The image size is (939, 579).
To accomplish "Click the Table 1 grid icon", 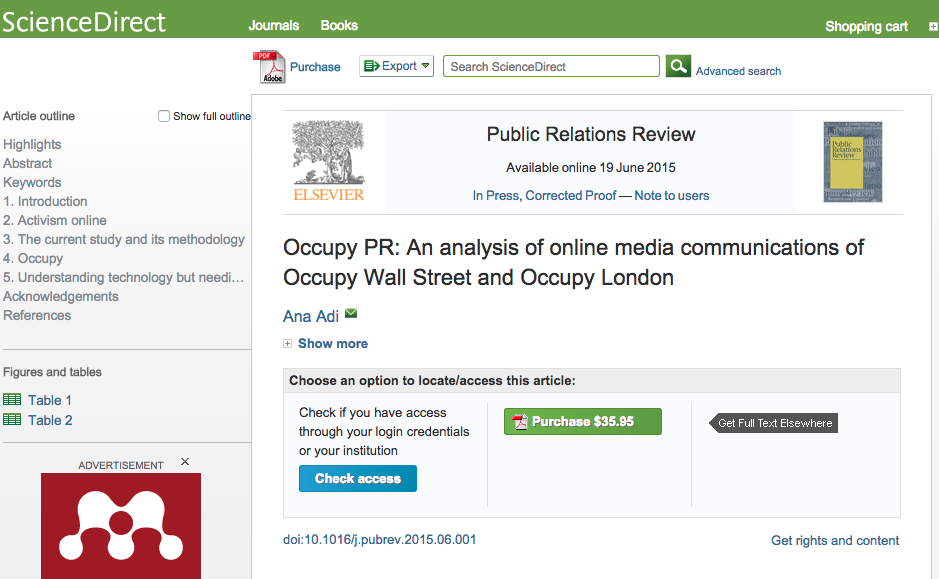I will coord(12,400).
